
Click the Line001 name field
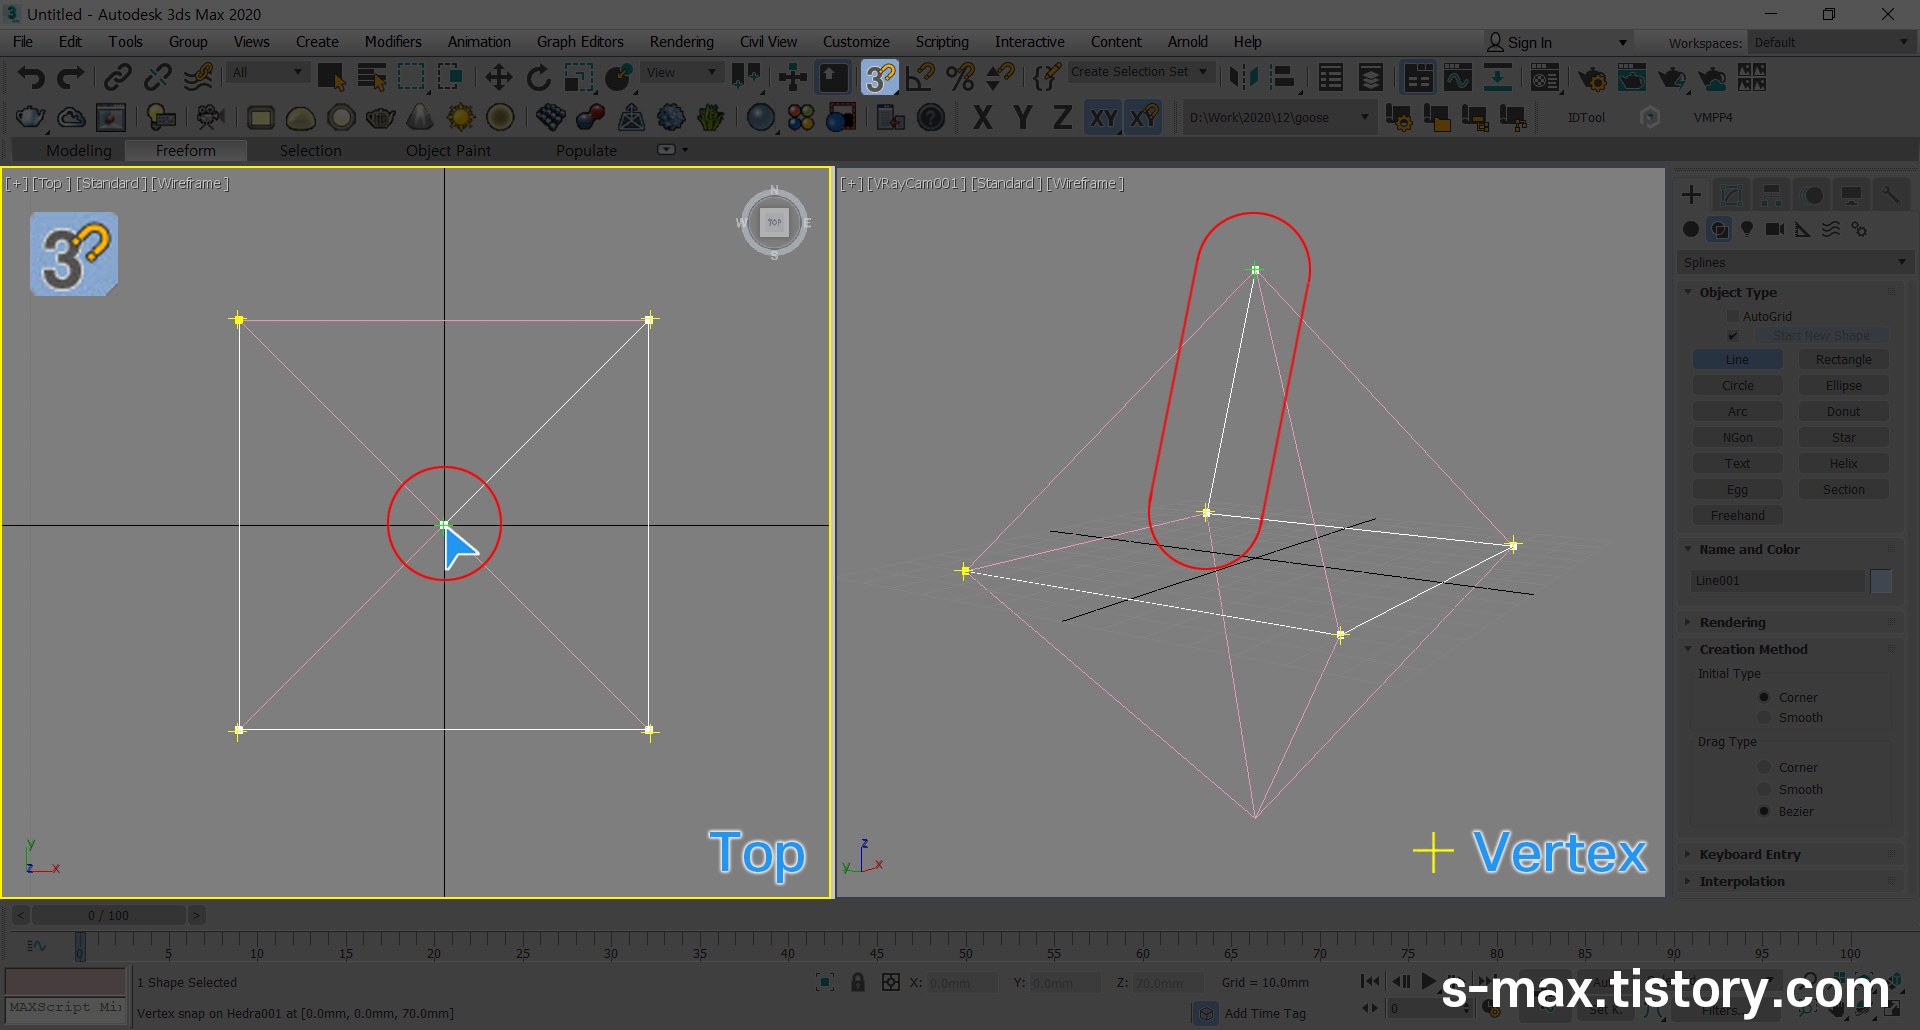1777,581
